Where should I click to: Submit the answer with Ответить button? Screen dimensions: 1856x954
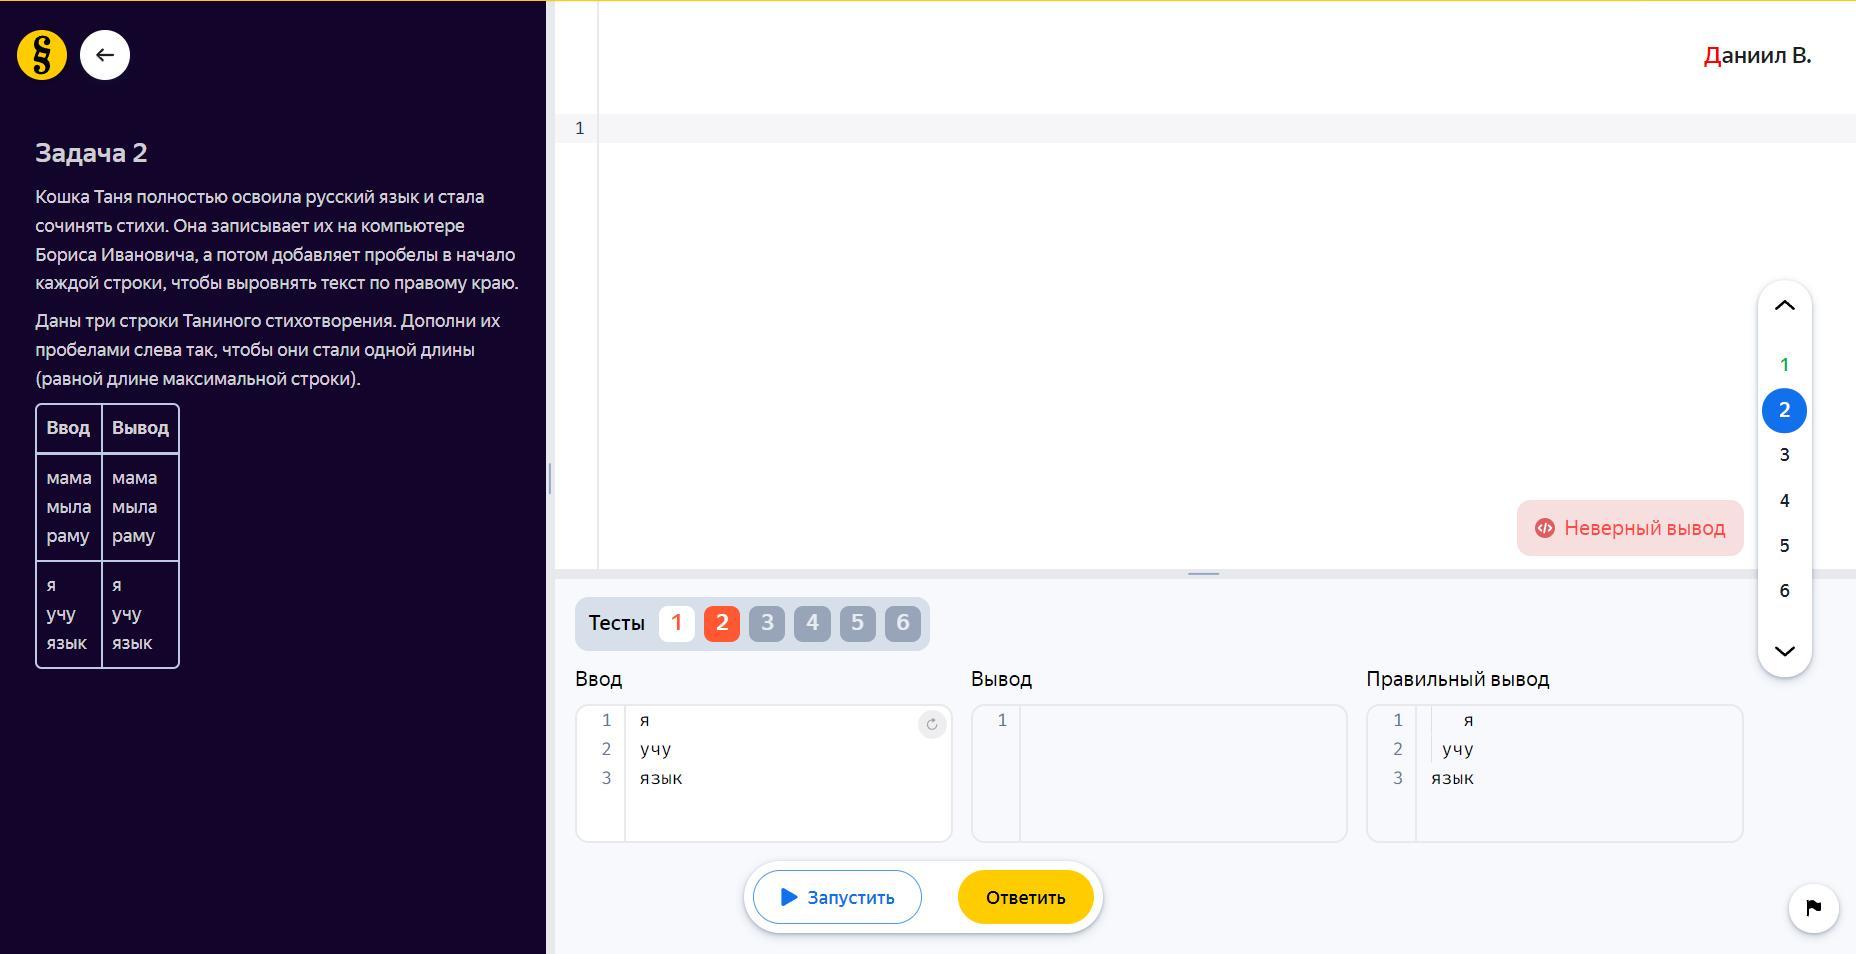point(1025,897)
